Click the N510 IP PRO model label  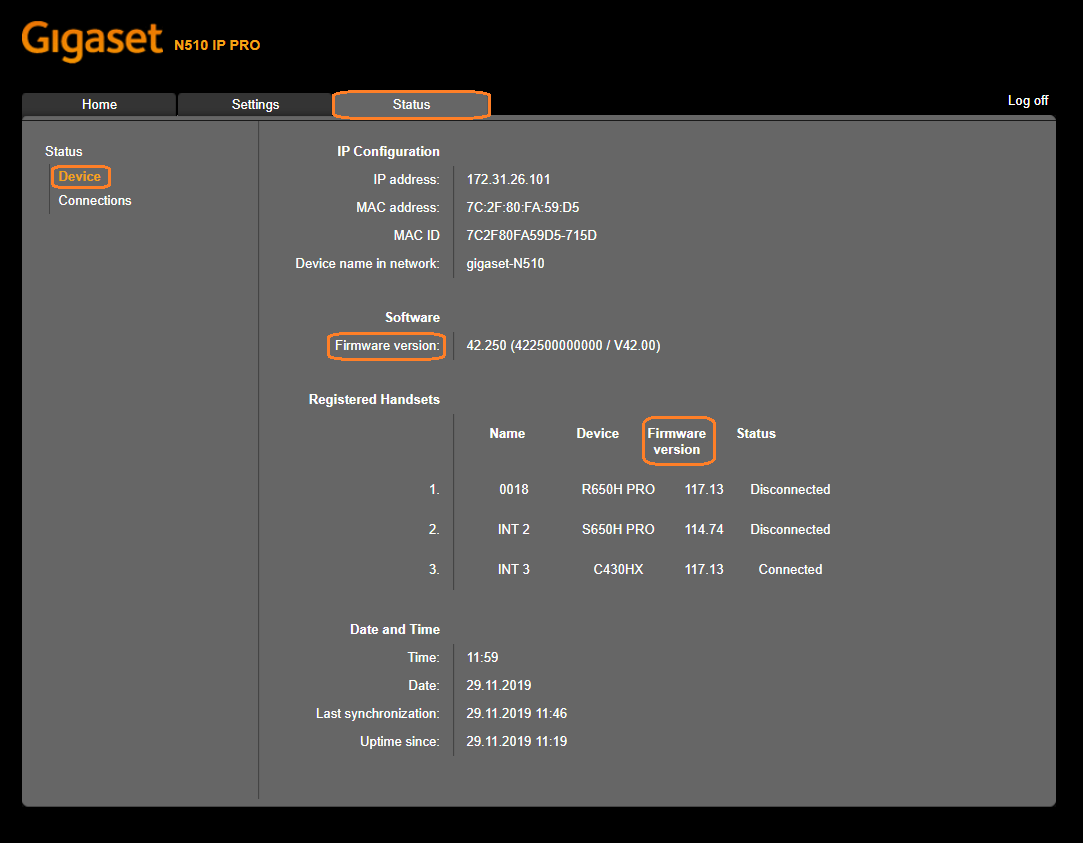[x=217, y=45]
